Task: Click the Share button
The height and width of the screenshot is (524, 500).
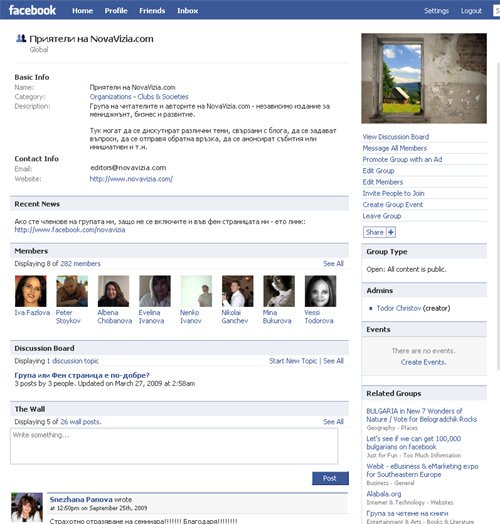Action: click(x=375, y=232)
